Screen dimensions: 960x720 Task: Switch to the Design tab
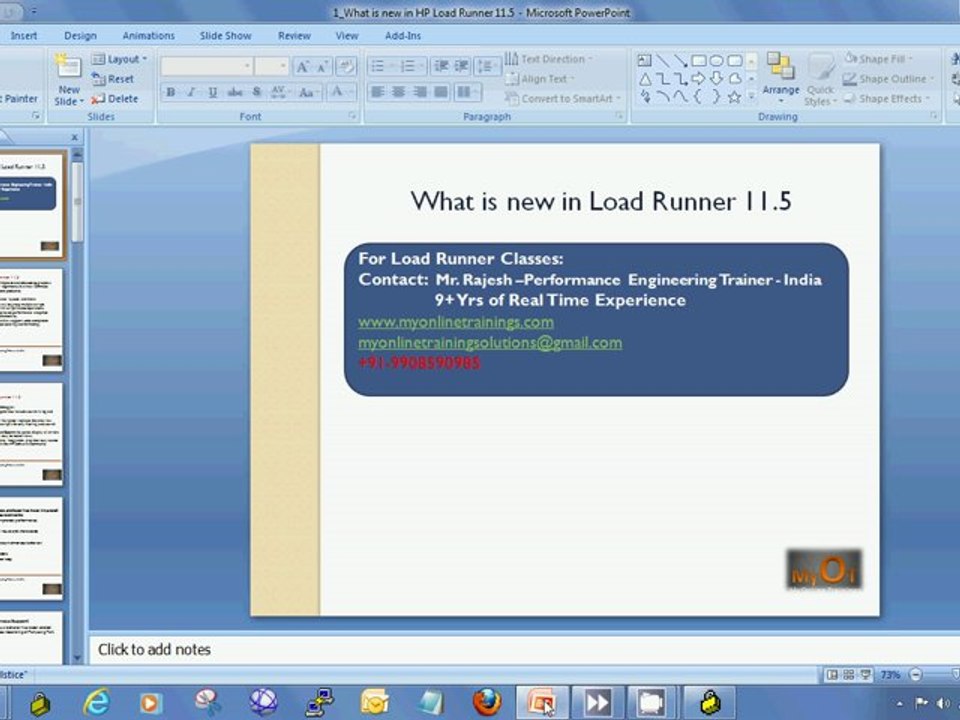[80, 36]
